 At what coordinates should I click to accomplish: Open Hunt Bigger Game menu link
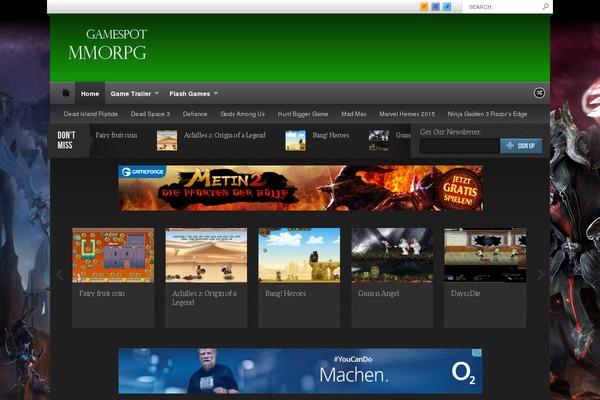pos(303,114)
